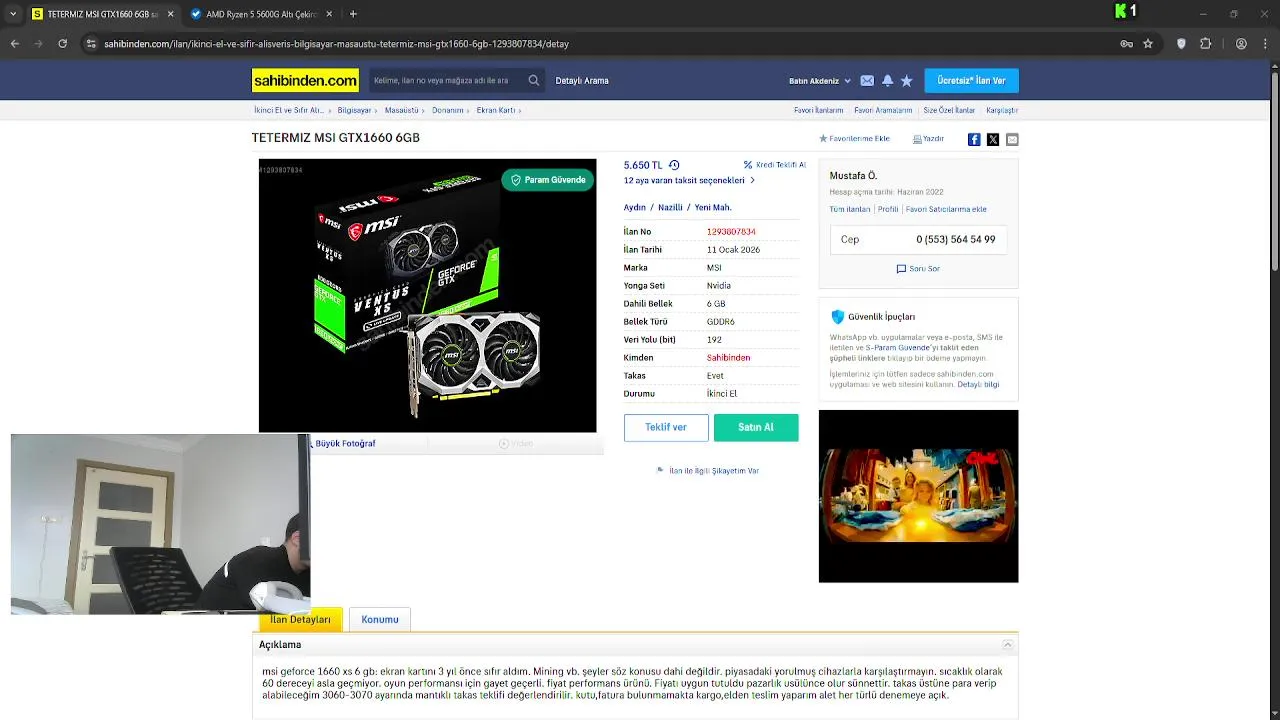Click the price history clock icon
1280x720 pixels.
coord(674,165)
